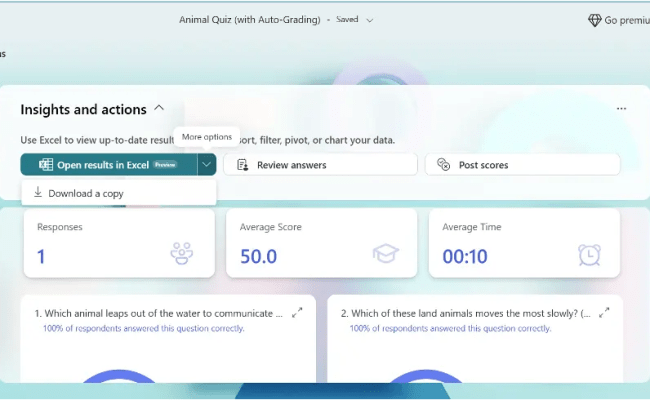Click the download arrow icon
This screenshot has height=400, width=650.
[x=38, y=192]
